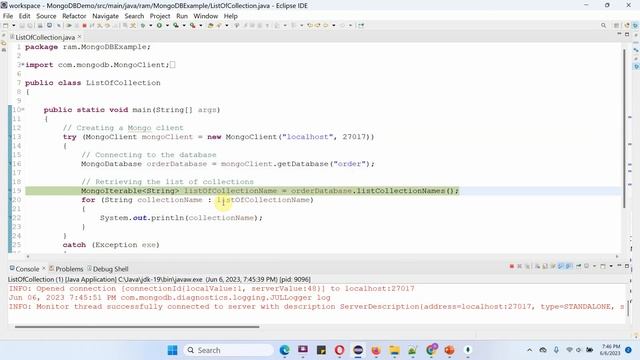Click the New file toolbar icon
640x360 pixels.
coord(5,25)
